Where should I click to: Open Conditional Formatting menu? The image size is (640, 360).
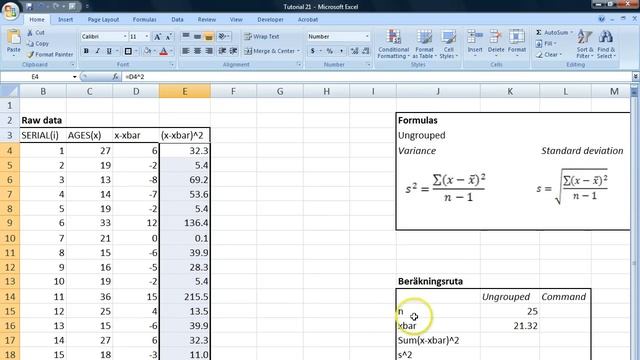(393, 44)
